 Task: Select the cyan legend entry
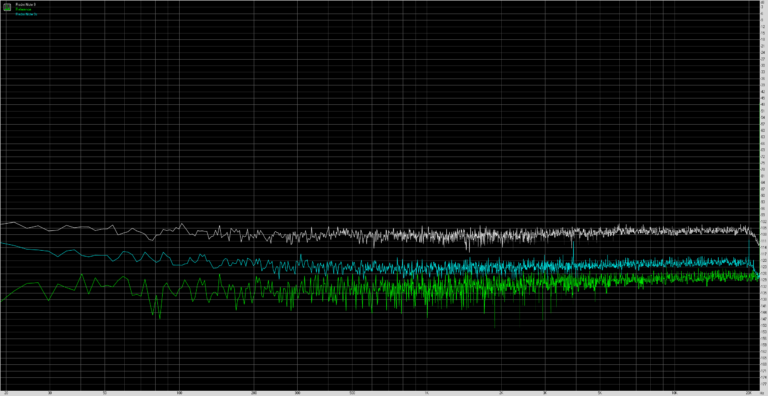26,14
